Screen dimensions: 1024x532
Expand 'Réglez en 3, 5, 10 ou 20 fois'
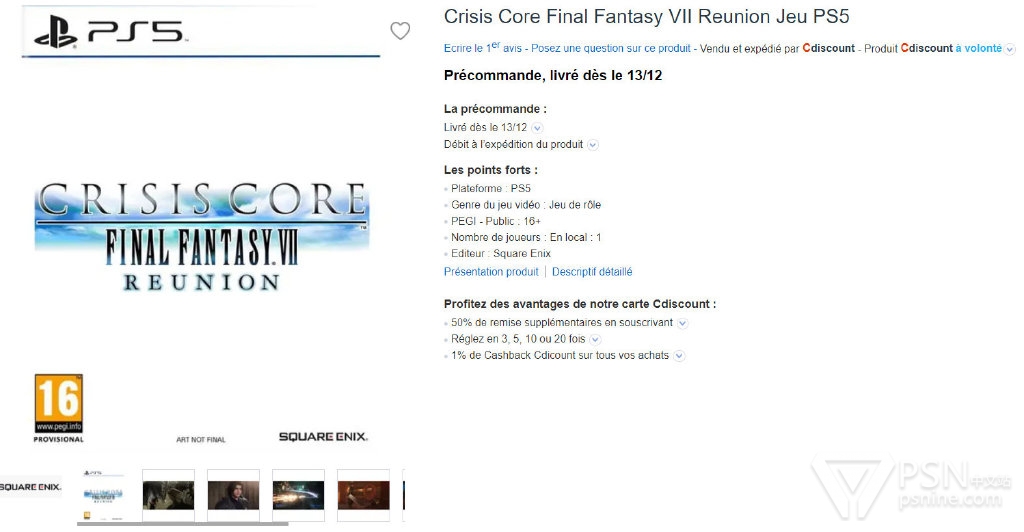pos(595,339)
